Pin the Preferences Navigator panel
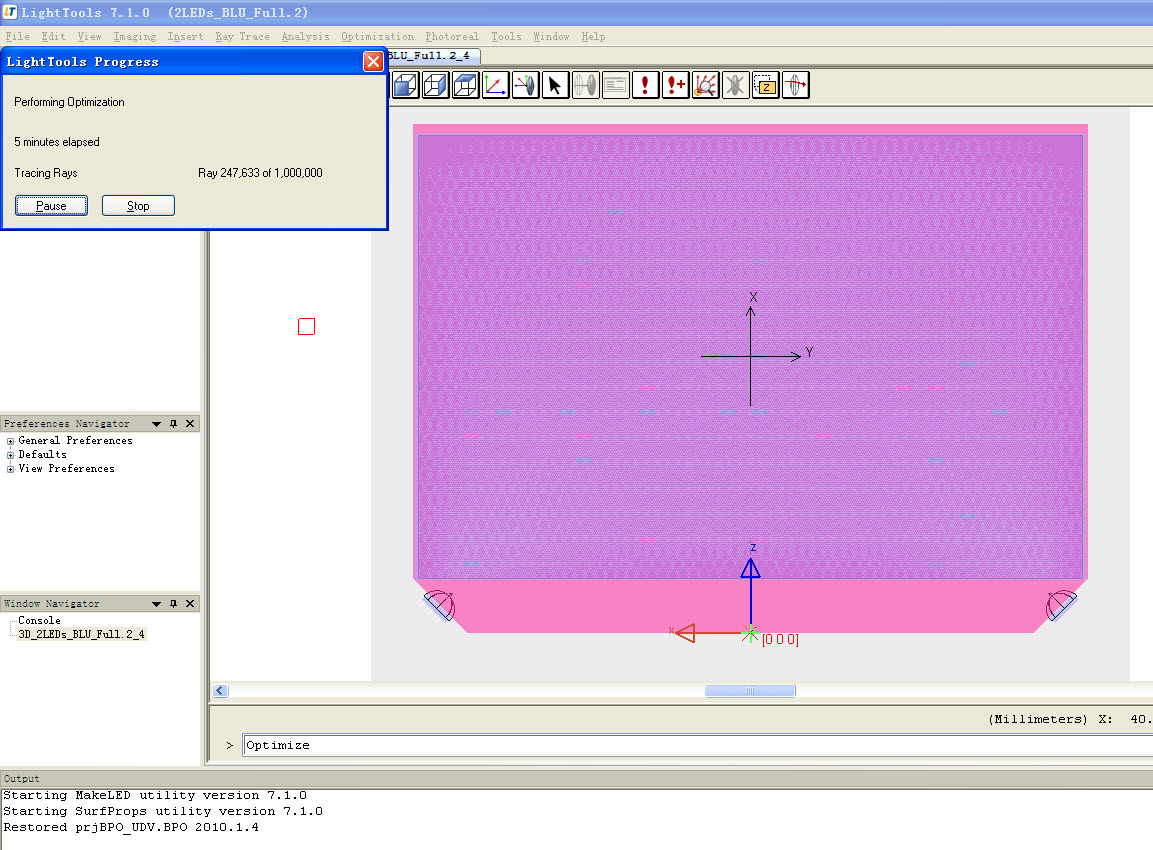This screenshot has width=1153, height=850. tap(174, 424)
